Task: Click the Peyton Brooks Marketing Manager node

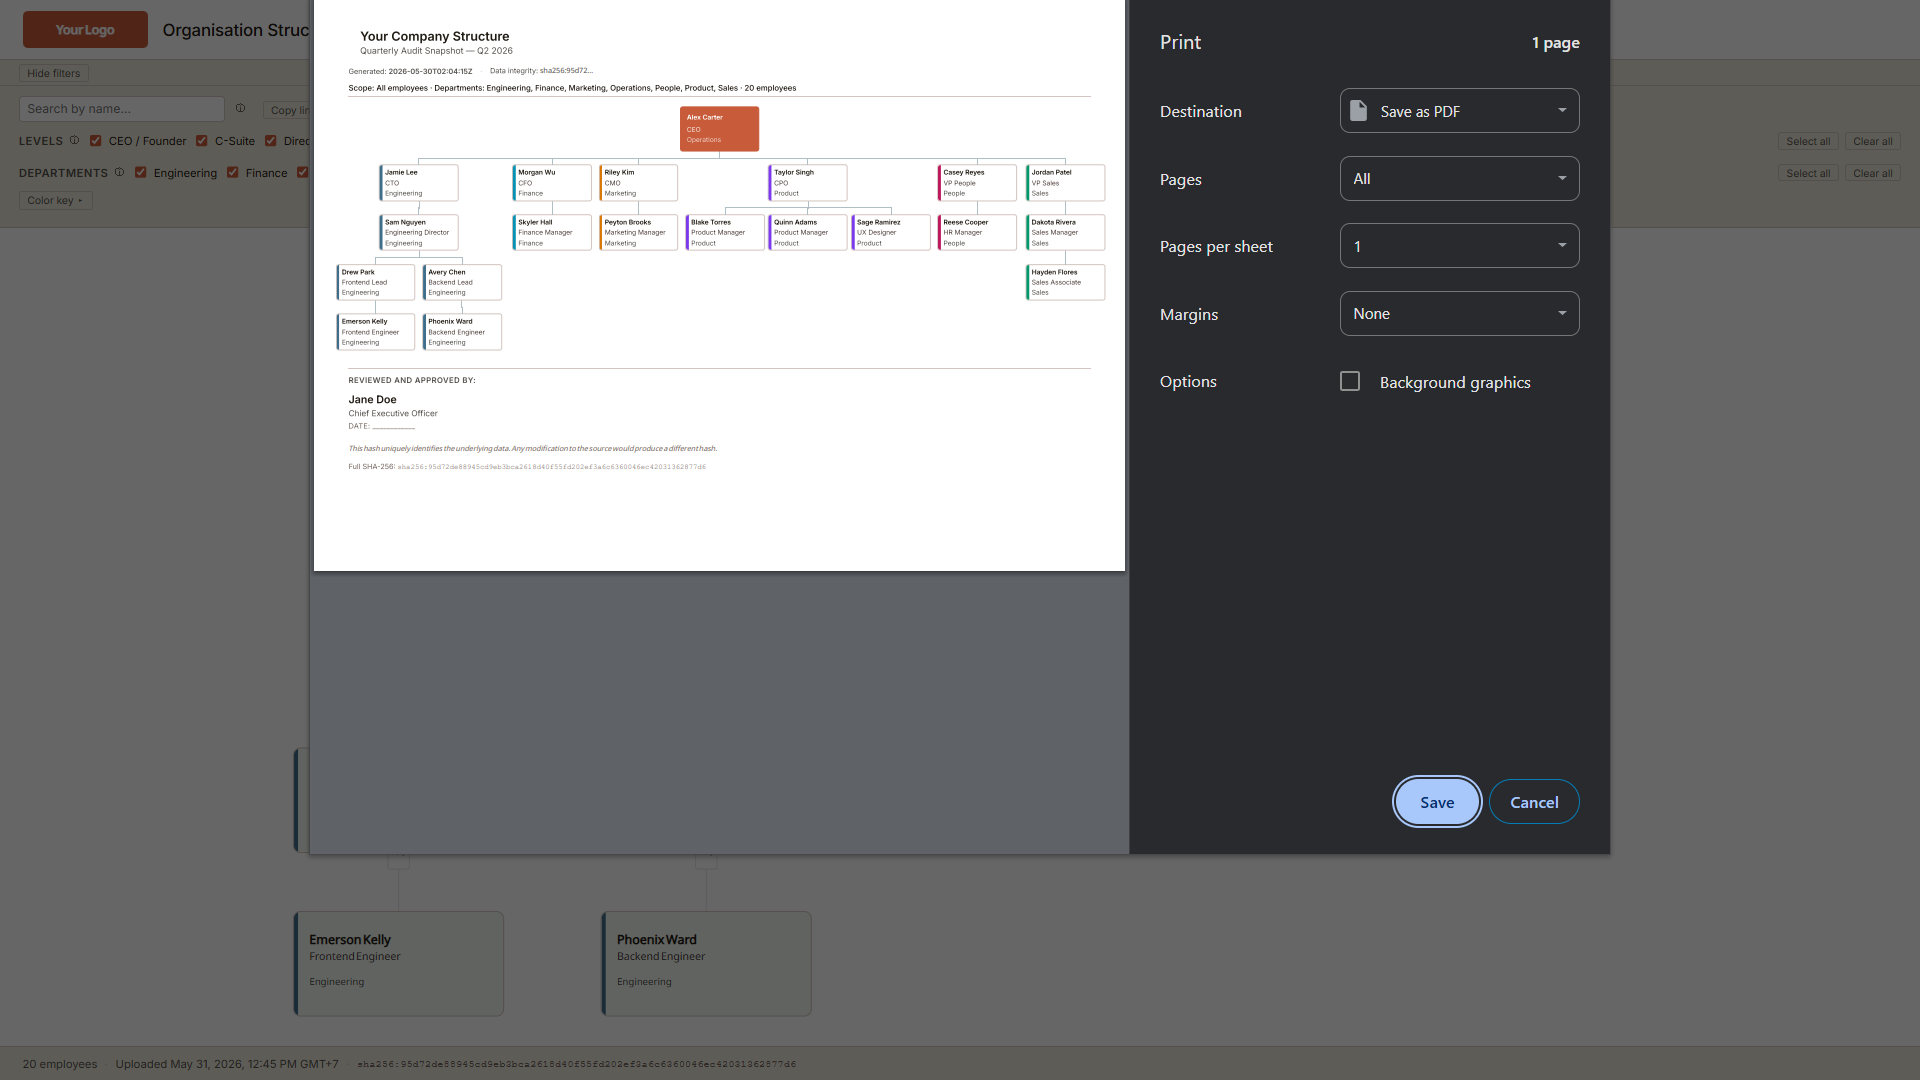Action: 638,232
